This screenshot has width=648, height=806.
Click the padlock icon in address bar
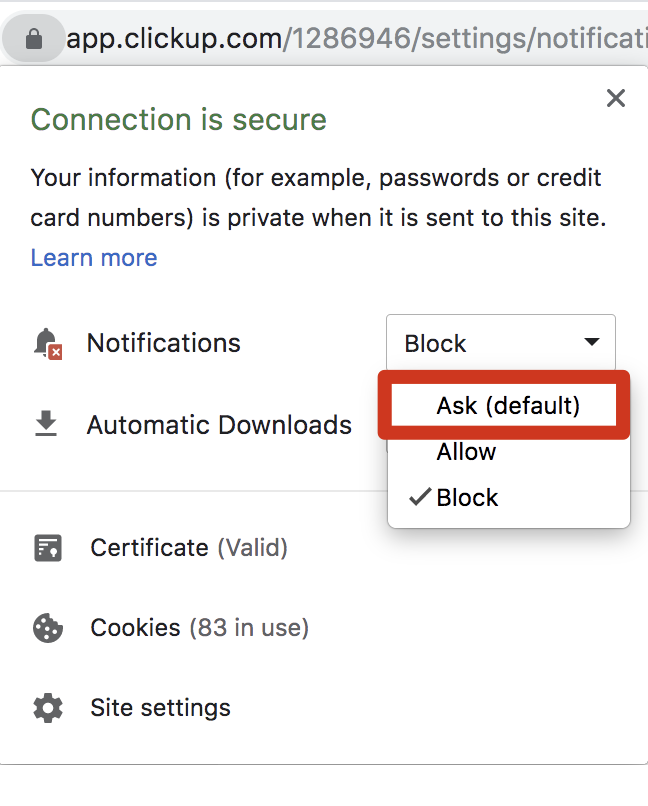point(34,39)
